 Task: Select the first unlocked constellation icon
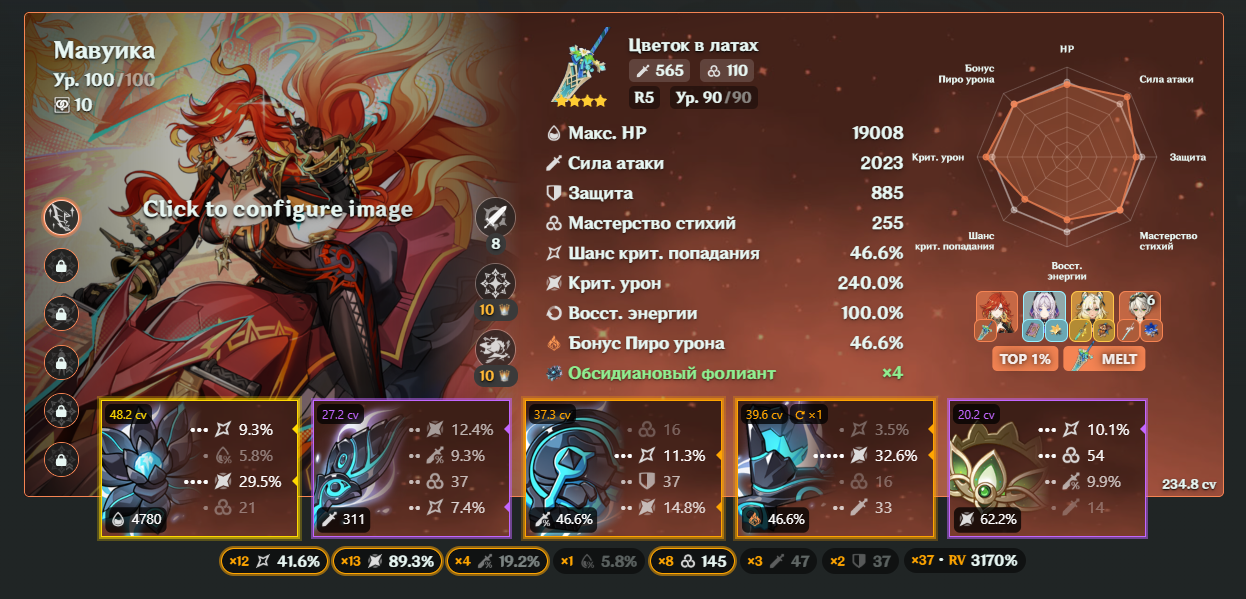pos(62,216)
